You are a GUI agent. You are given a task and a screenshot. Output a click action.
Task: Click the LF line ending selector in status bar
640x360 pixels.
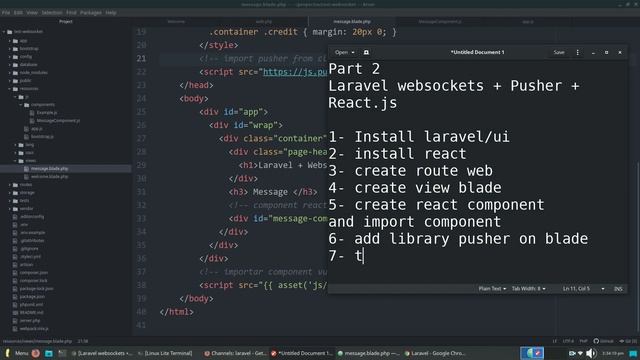554,341
